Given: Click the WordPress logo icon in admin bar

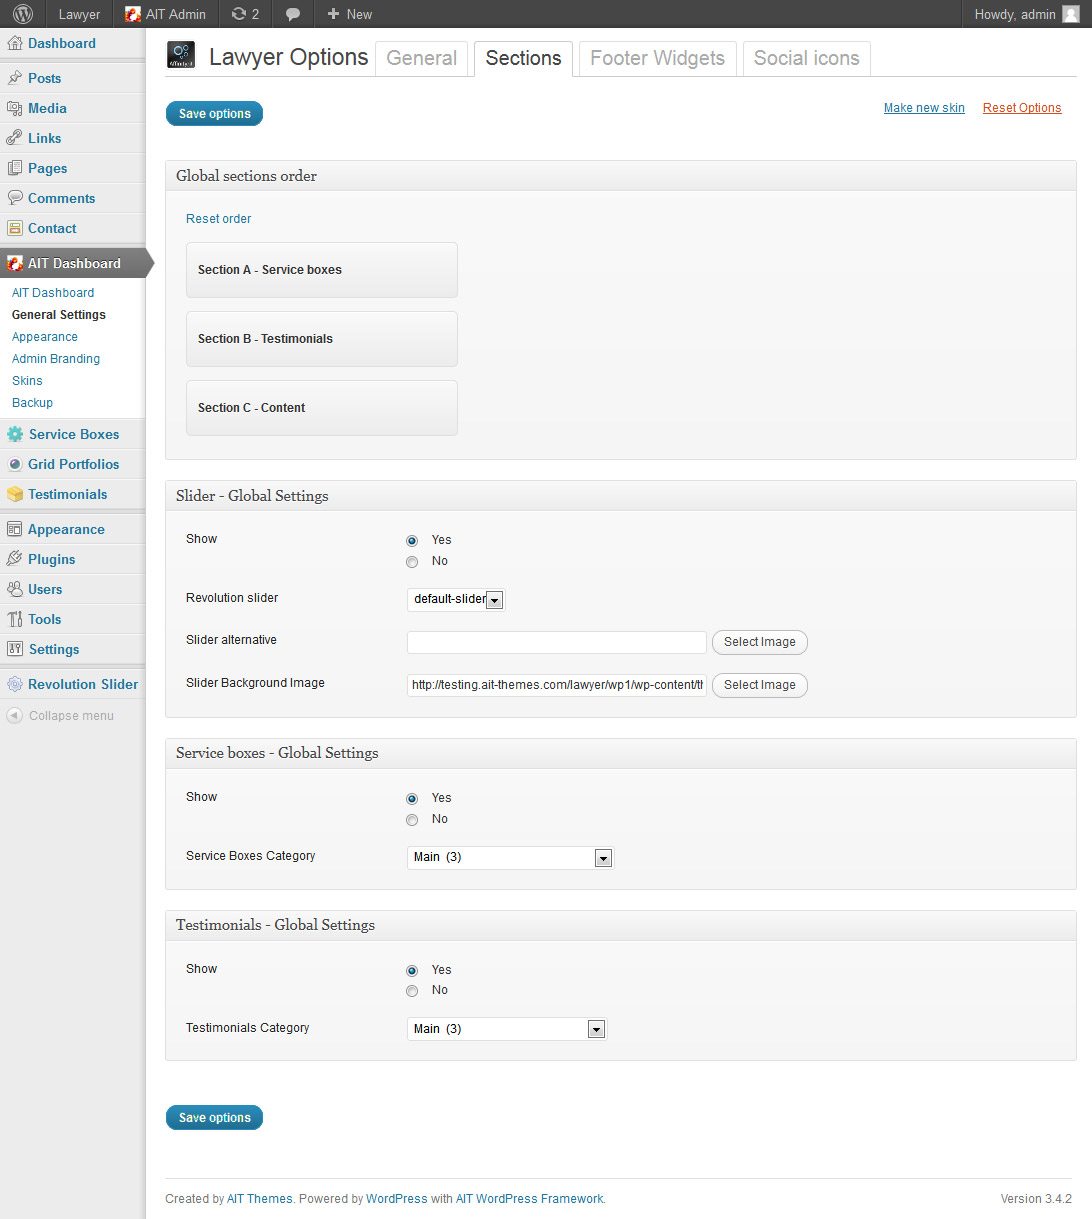Looking at the screenshot, I should 23,14.
